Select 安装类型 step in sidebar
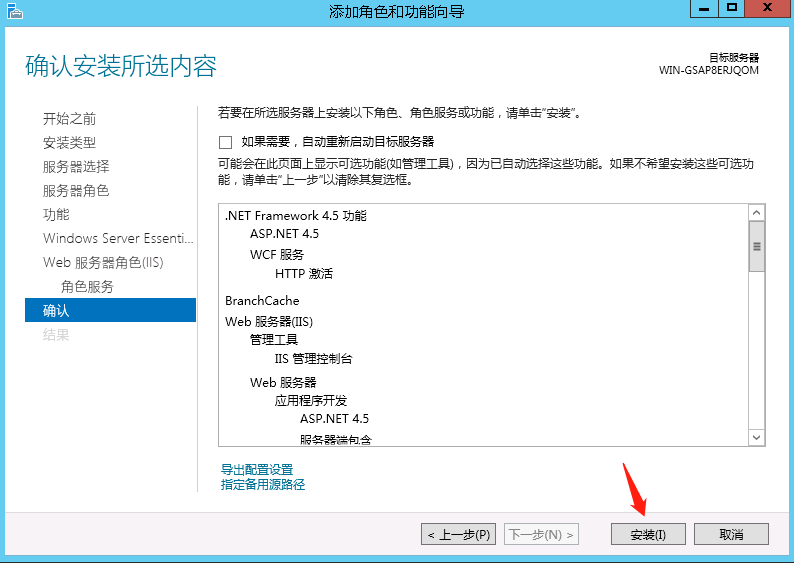 (x=69, y=143)
